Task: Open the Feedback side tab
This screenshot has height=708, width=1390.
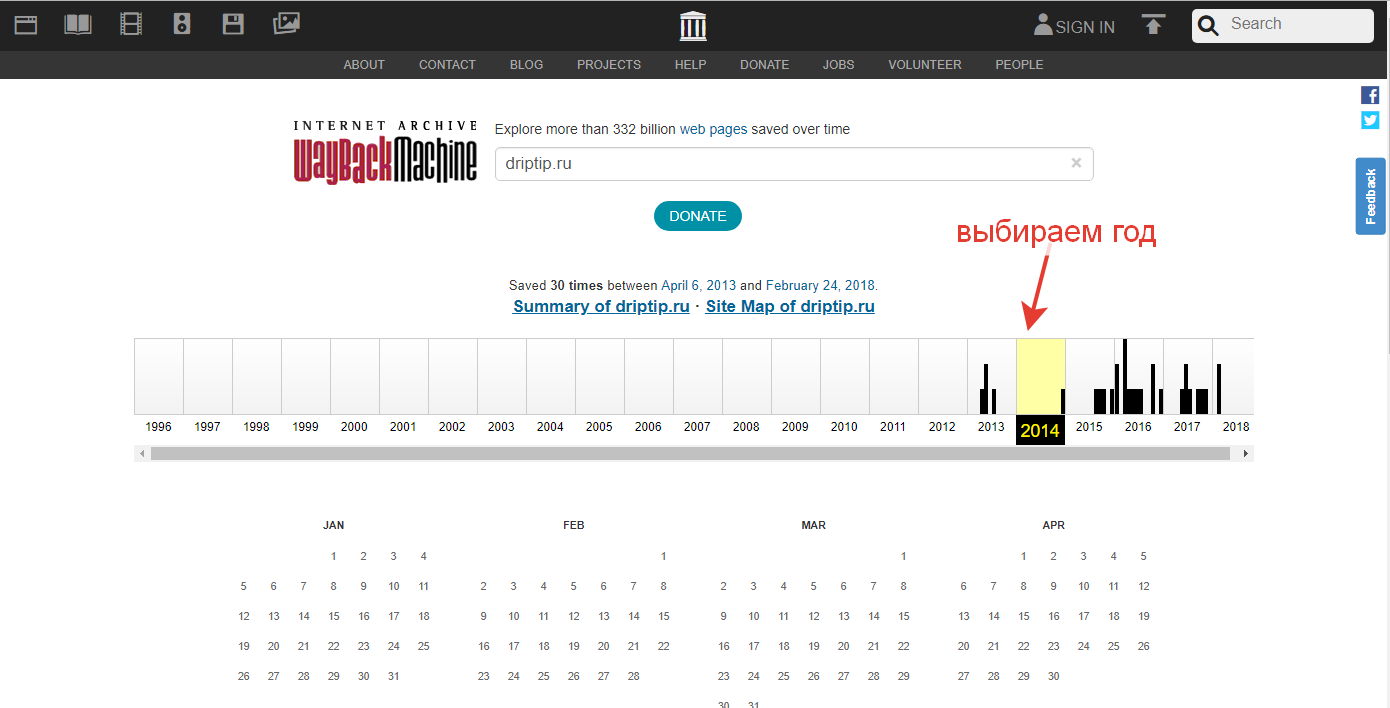Action: [1370, 196]
